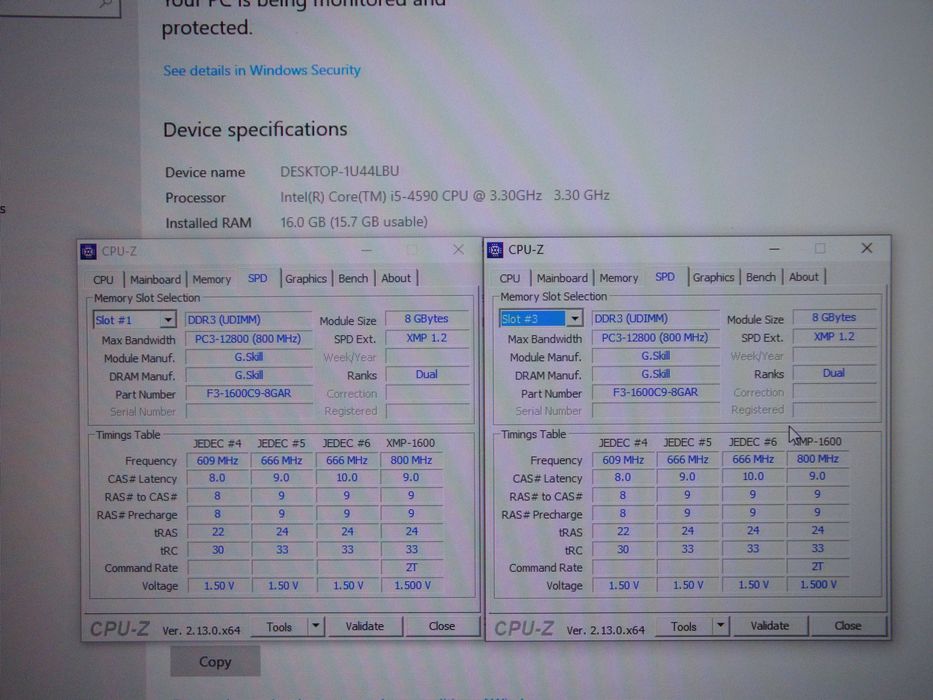Click XMP 1.2 value in left CPU-Z
This screenshot has height=700, width=933.
(x=426, y=338)
